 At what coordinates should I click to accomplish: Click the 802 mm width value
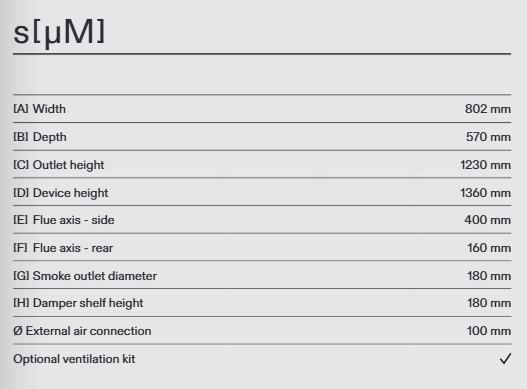(x=488, y=109)
